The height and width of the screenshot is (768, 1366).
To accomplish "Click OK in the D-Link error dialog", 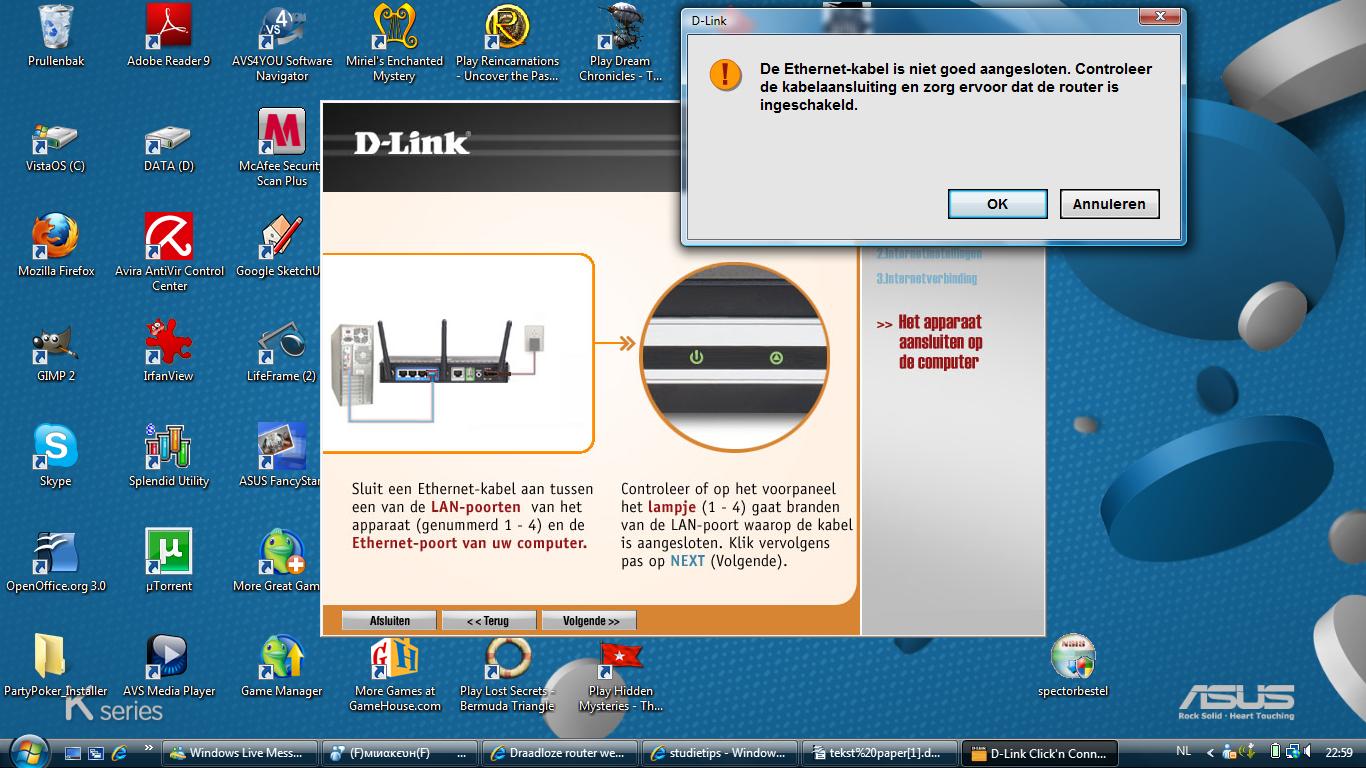I will click(x=997, y=204).
